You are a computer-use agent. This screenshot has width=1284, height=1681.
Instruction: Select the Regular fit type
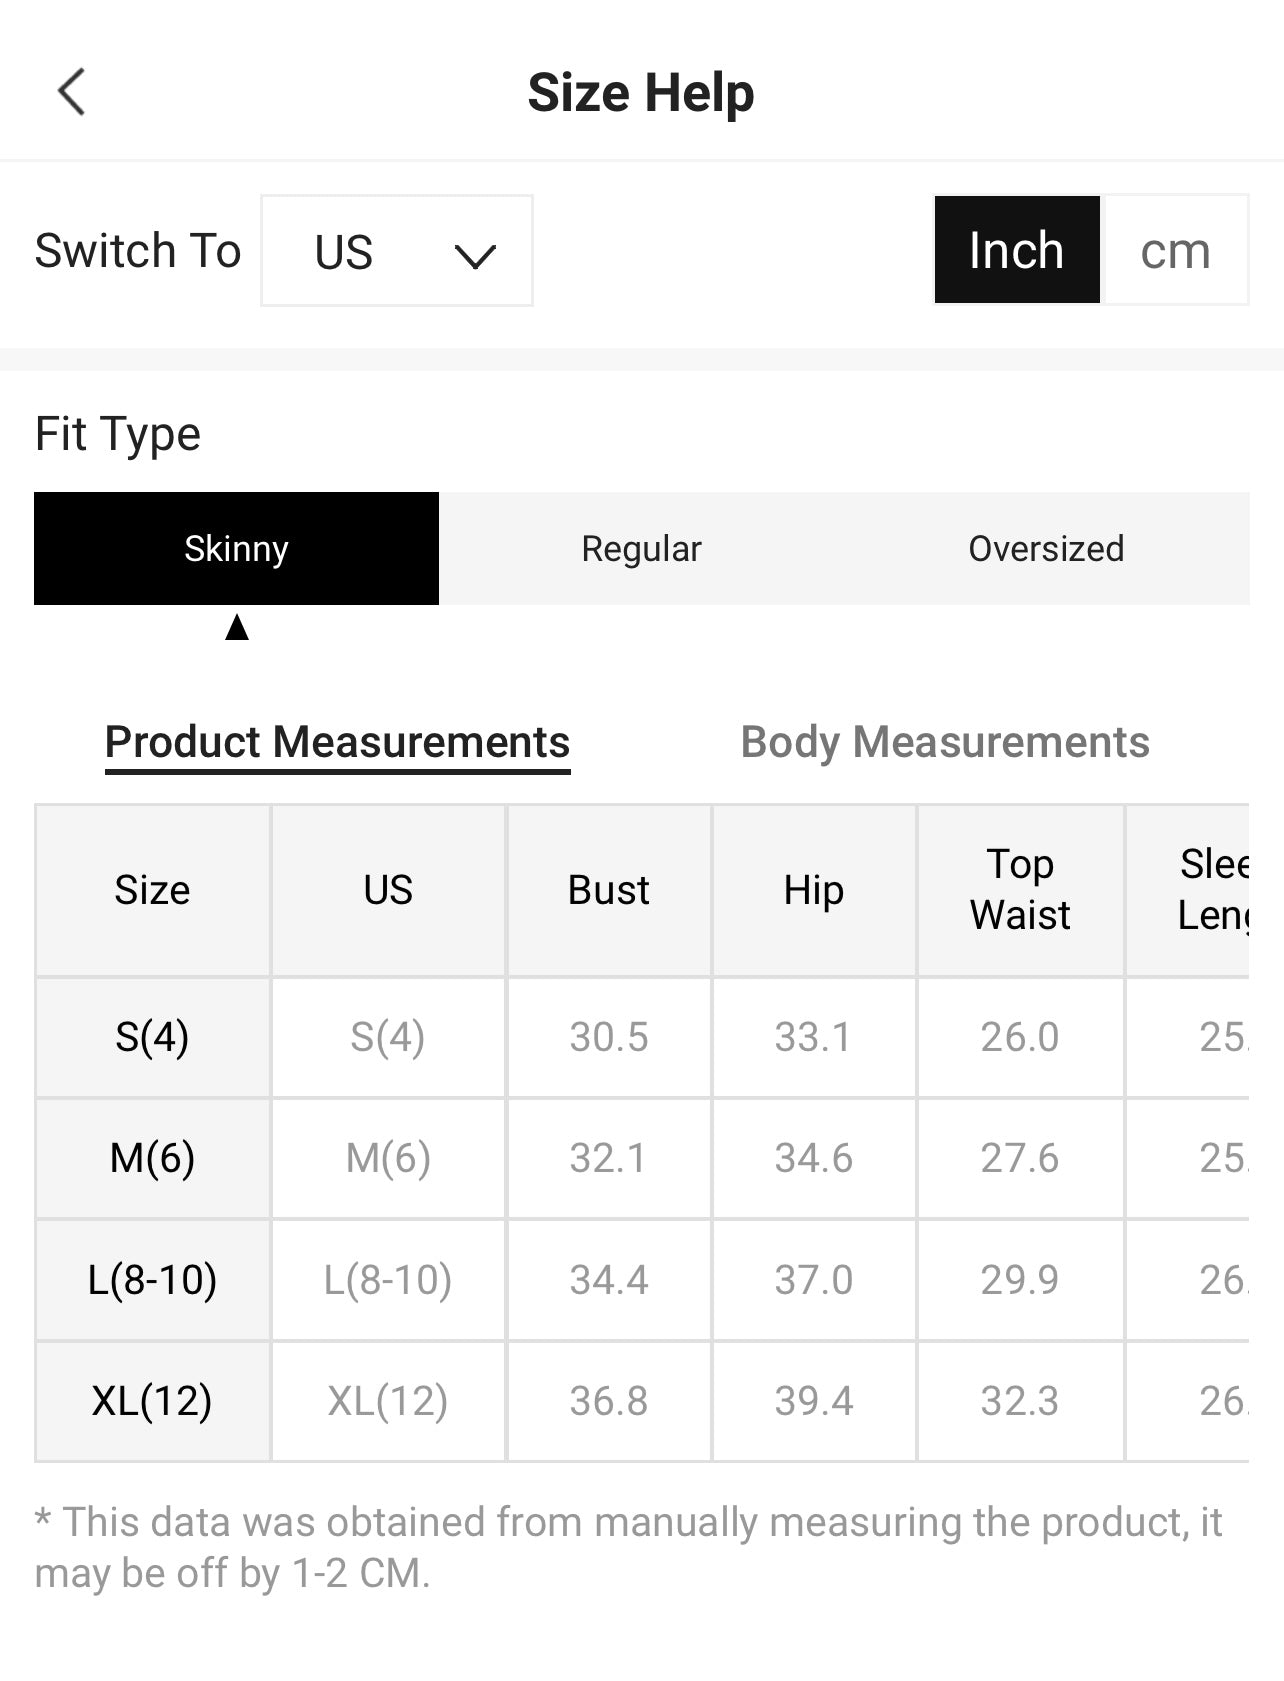(x=641, y=548)
